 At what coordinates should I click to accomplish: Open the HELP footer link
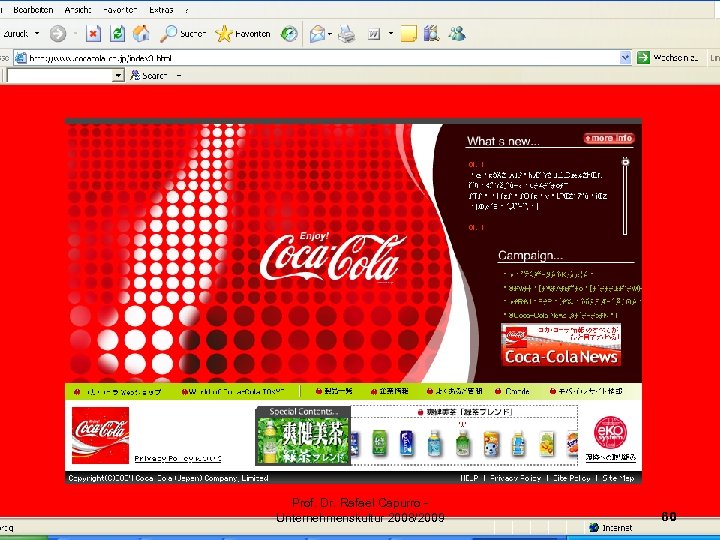(469, 478)
